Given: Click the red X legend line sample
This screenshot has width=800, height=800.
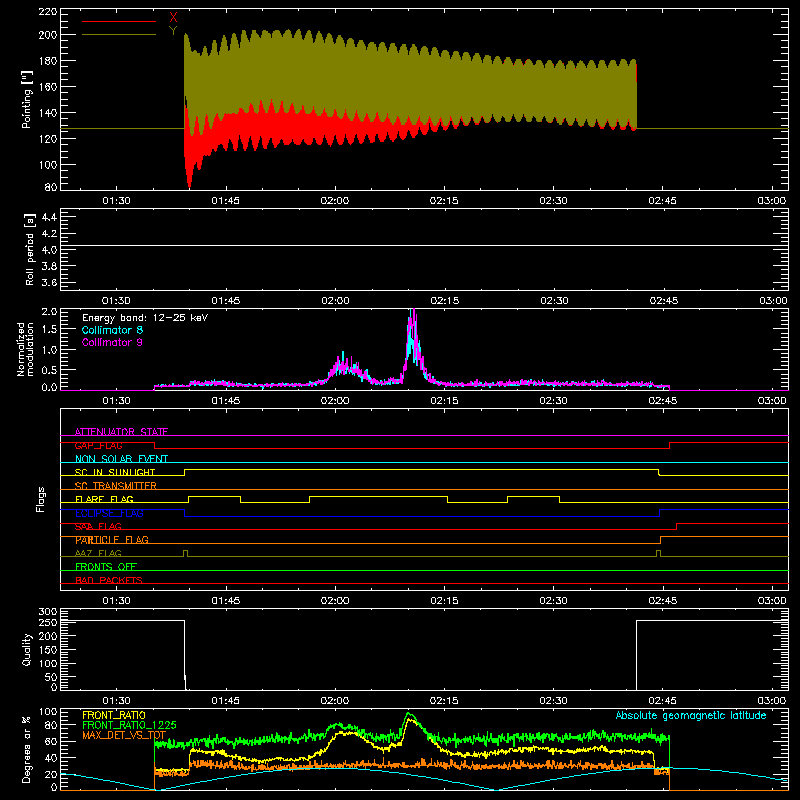Looking at the screenshot, I should [119, 21].
